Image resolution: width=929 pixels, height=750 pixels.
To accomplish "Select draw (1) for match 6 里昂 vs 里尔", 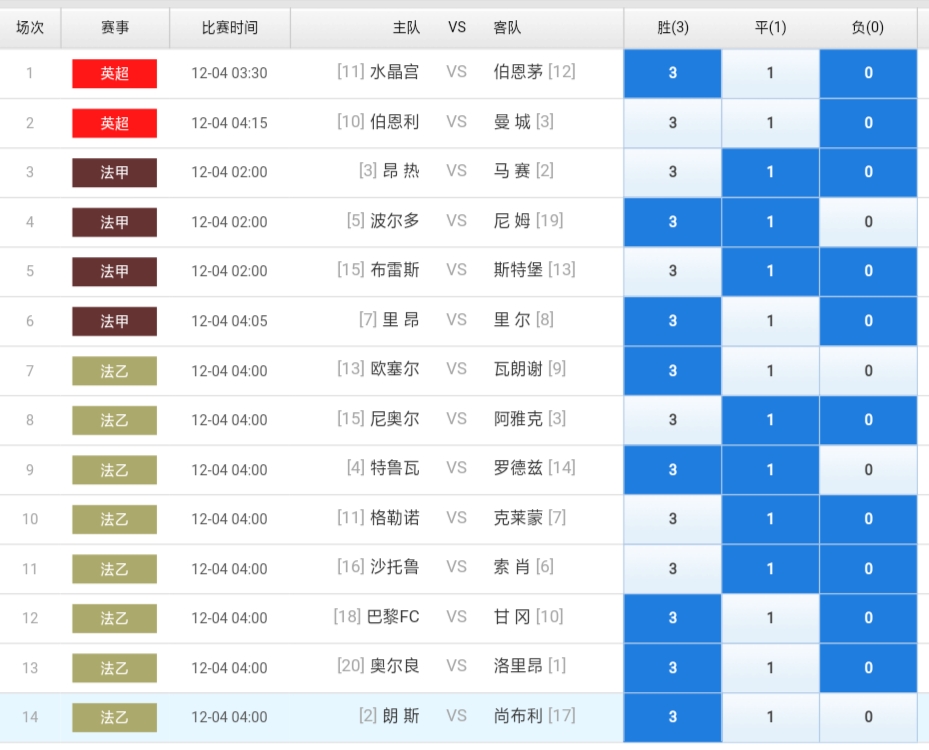I will point(770,321).
